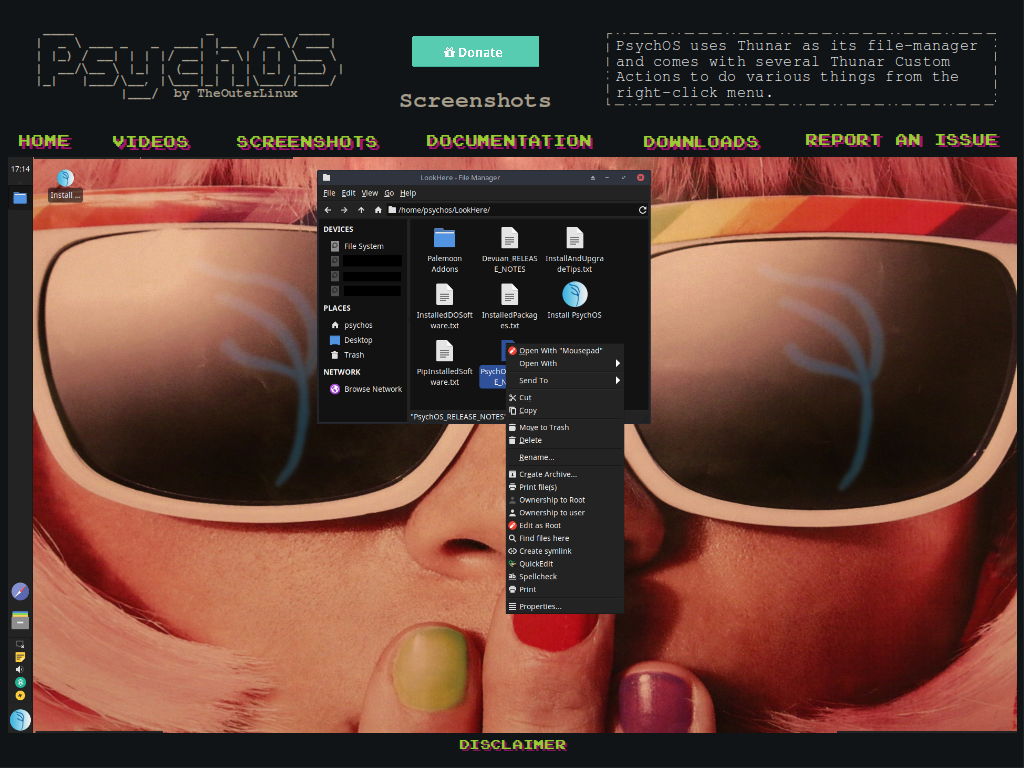Open the Help menu in Thunar
This screenshot has width=1024, height=768.
point(408,193)
